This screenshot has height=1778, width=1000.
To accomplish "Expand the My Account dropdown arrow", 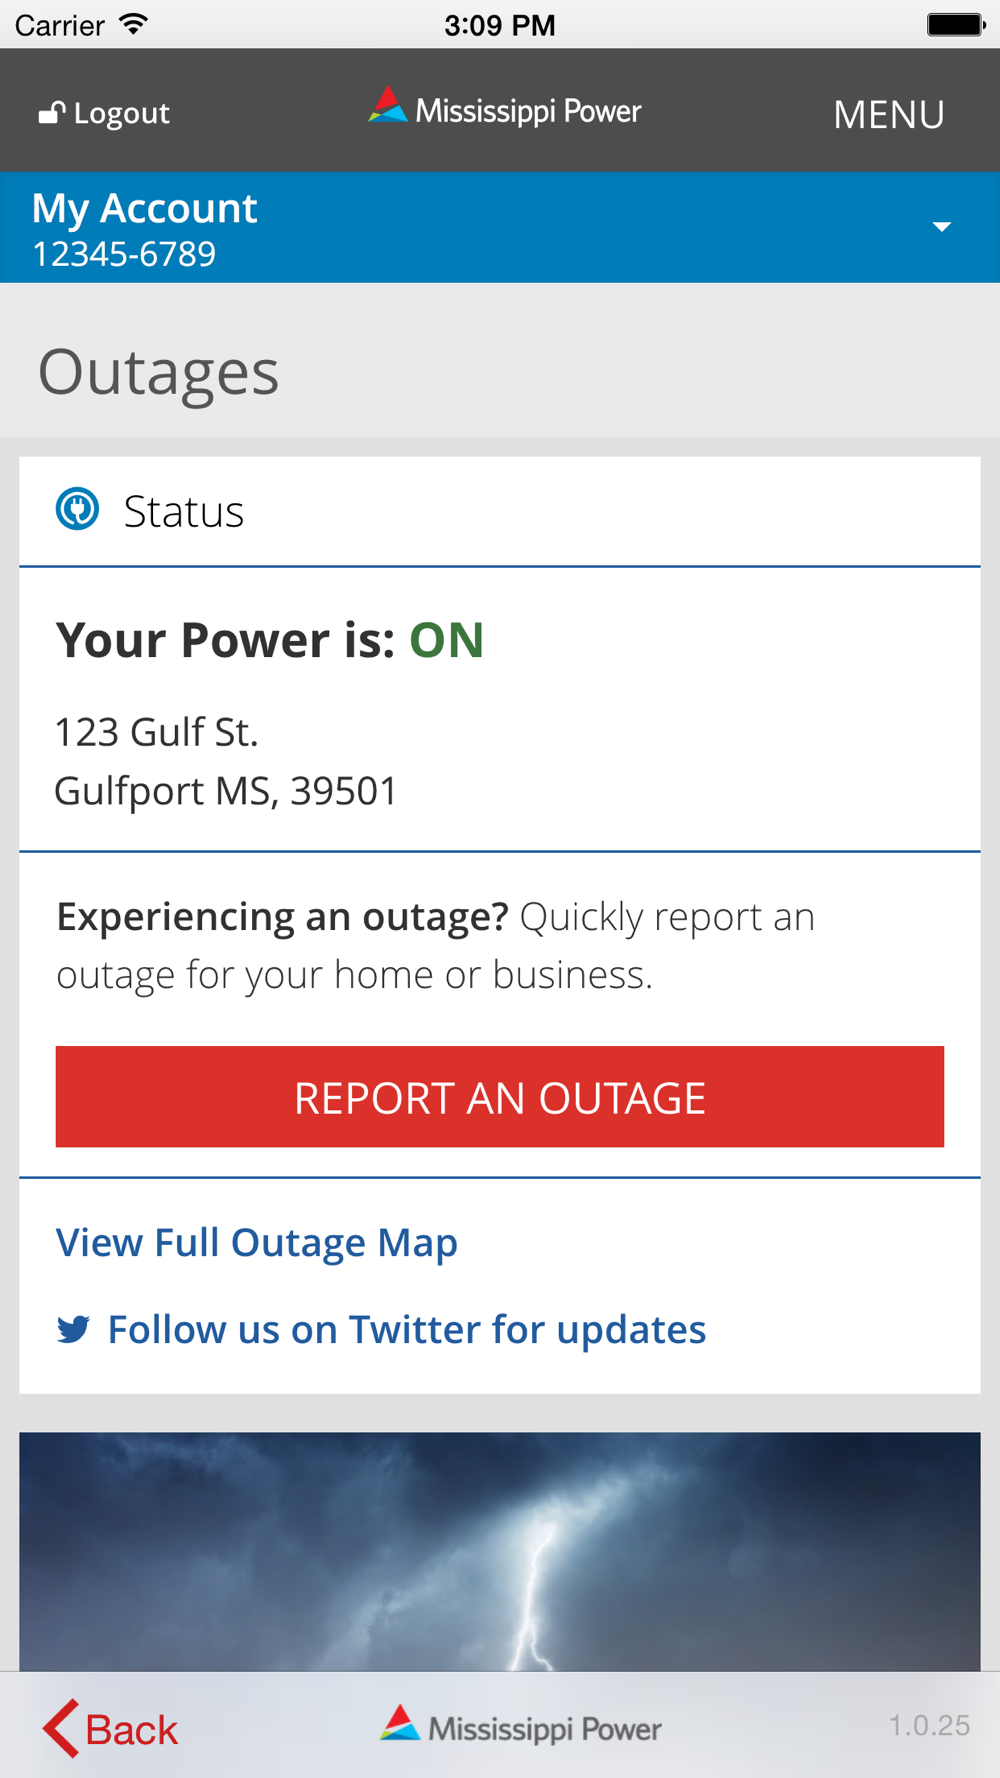I will pos(941,227).
